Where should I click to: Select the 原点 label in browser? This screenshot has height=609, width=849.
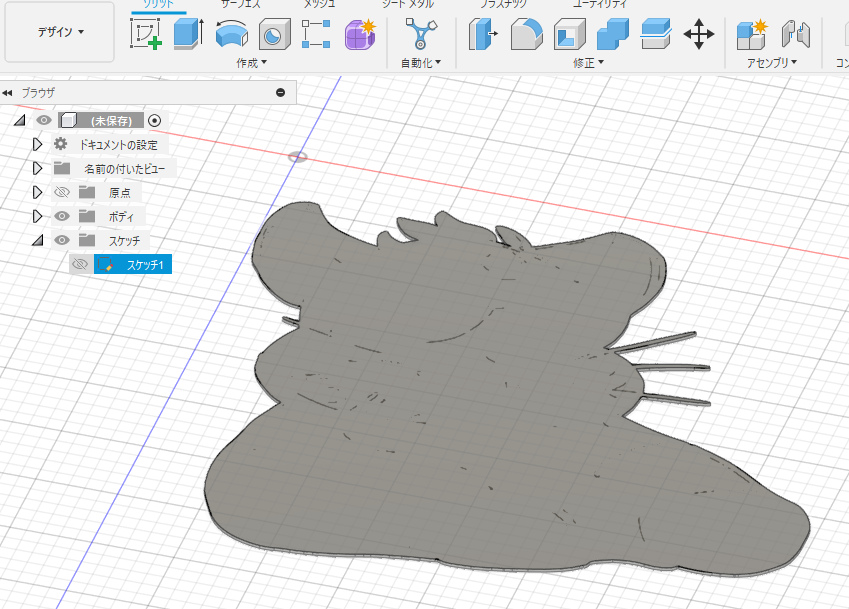[120, 192]
